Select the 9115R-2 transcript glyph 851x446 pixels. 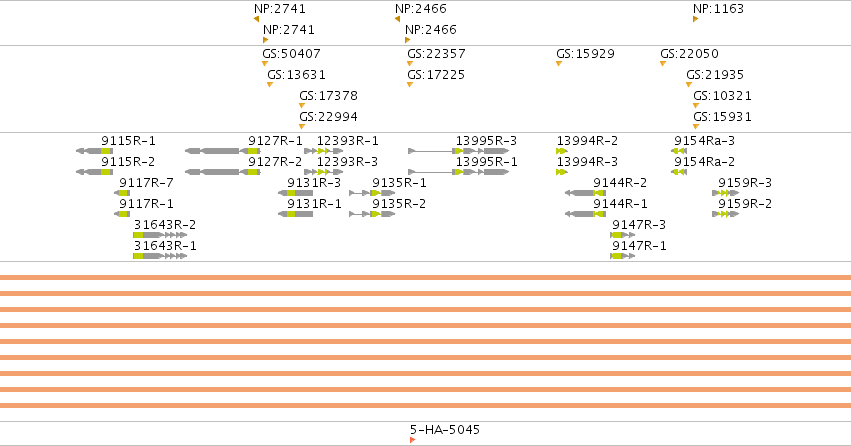[x=94, y=172]
